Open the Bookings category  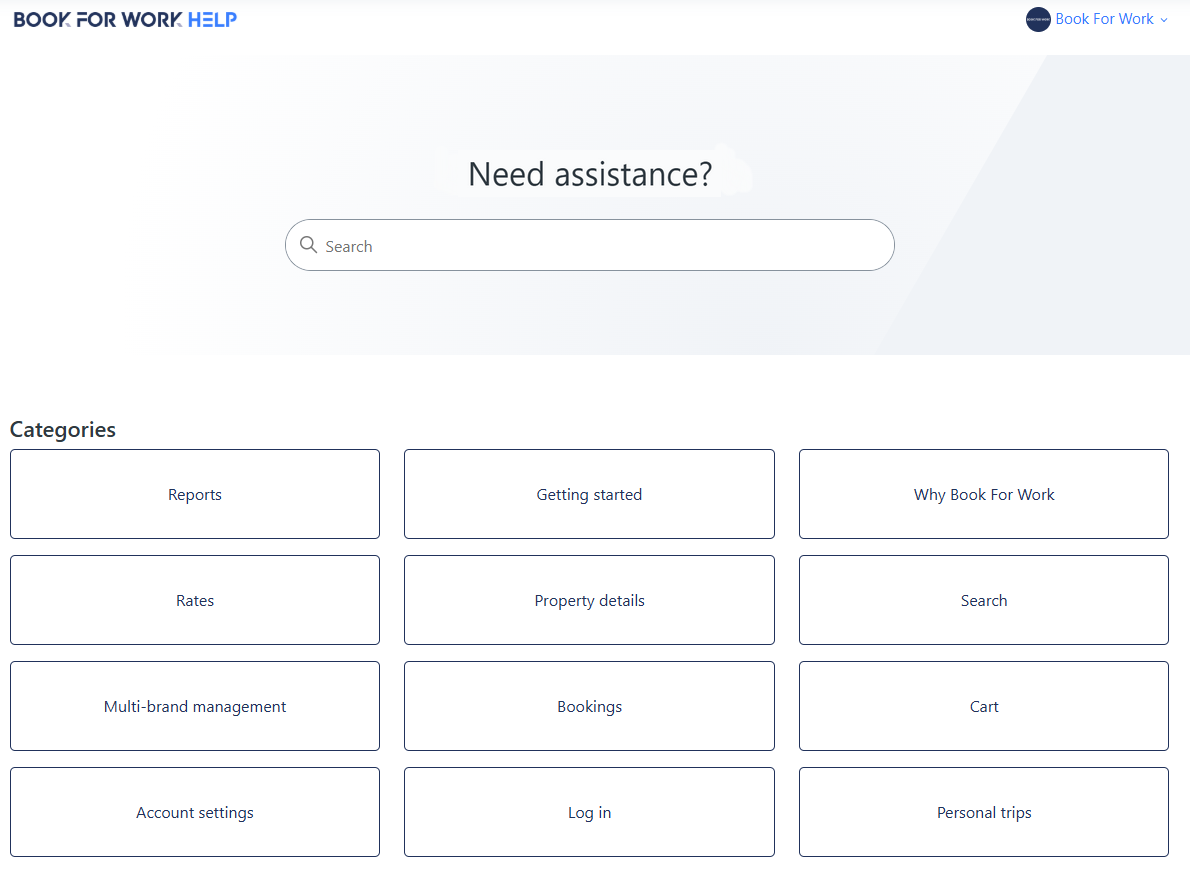(589, 707)
